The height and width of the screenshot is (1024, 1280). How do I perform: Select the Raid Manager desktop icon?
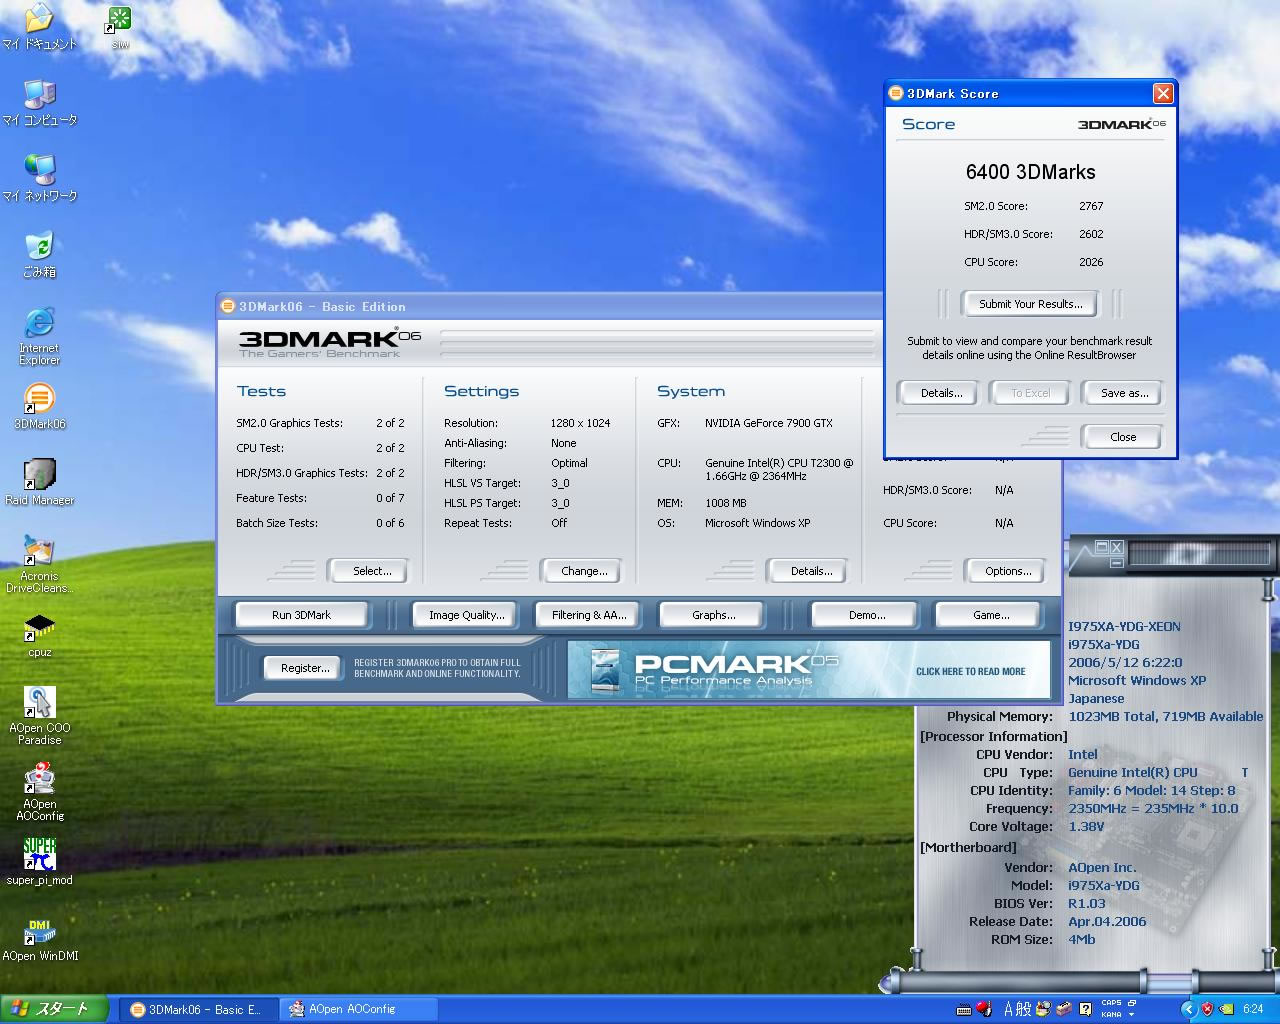pos(39,483)
